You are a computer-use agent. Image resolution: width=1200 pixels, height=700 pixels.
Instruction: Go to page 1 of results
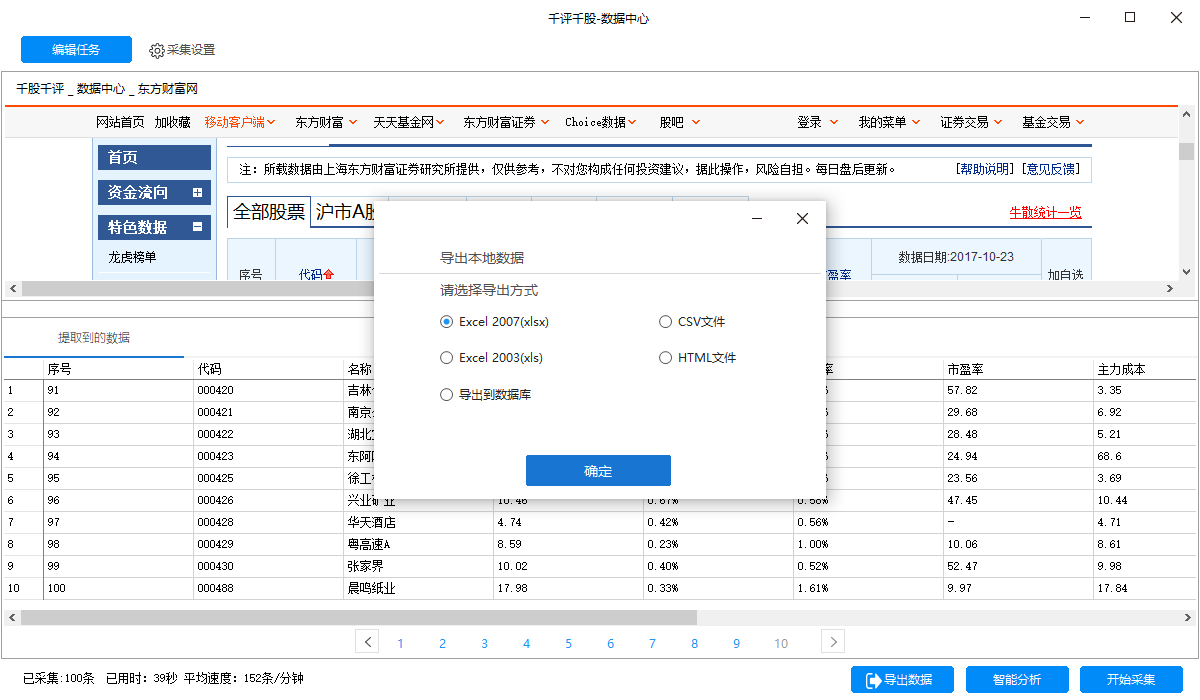click(x=401, y=643)
